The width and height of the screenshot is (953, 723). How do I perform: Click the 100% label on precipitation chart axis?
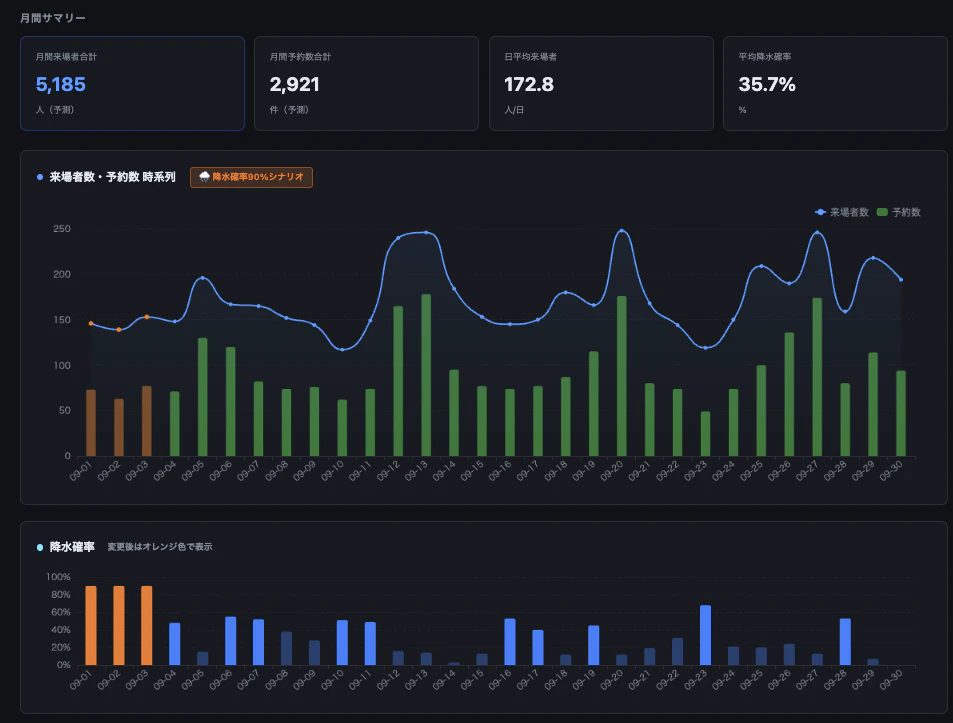(x=58, y=577)
